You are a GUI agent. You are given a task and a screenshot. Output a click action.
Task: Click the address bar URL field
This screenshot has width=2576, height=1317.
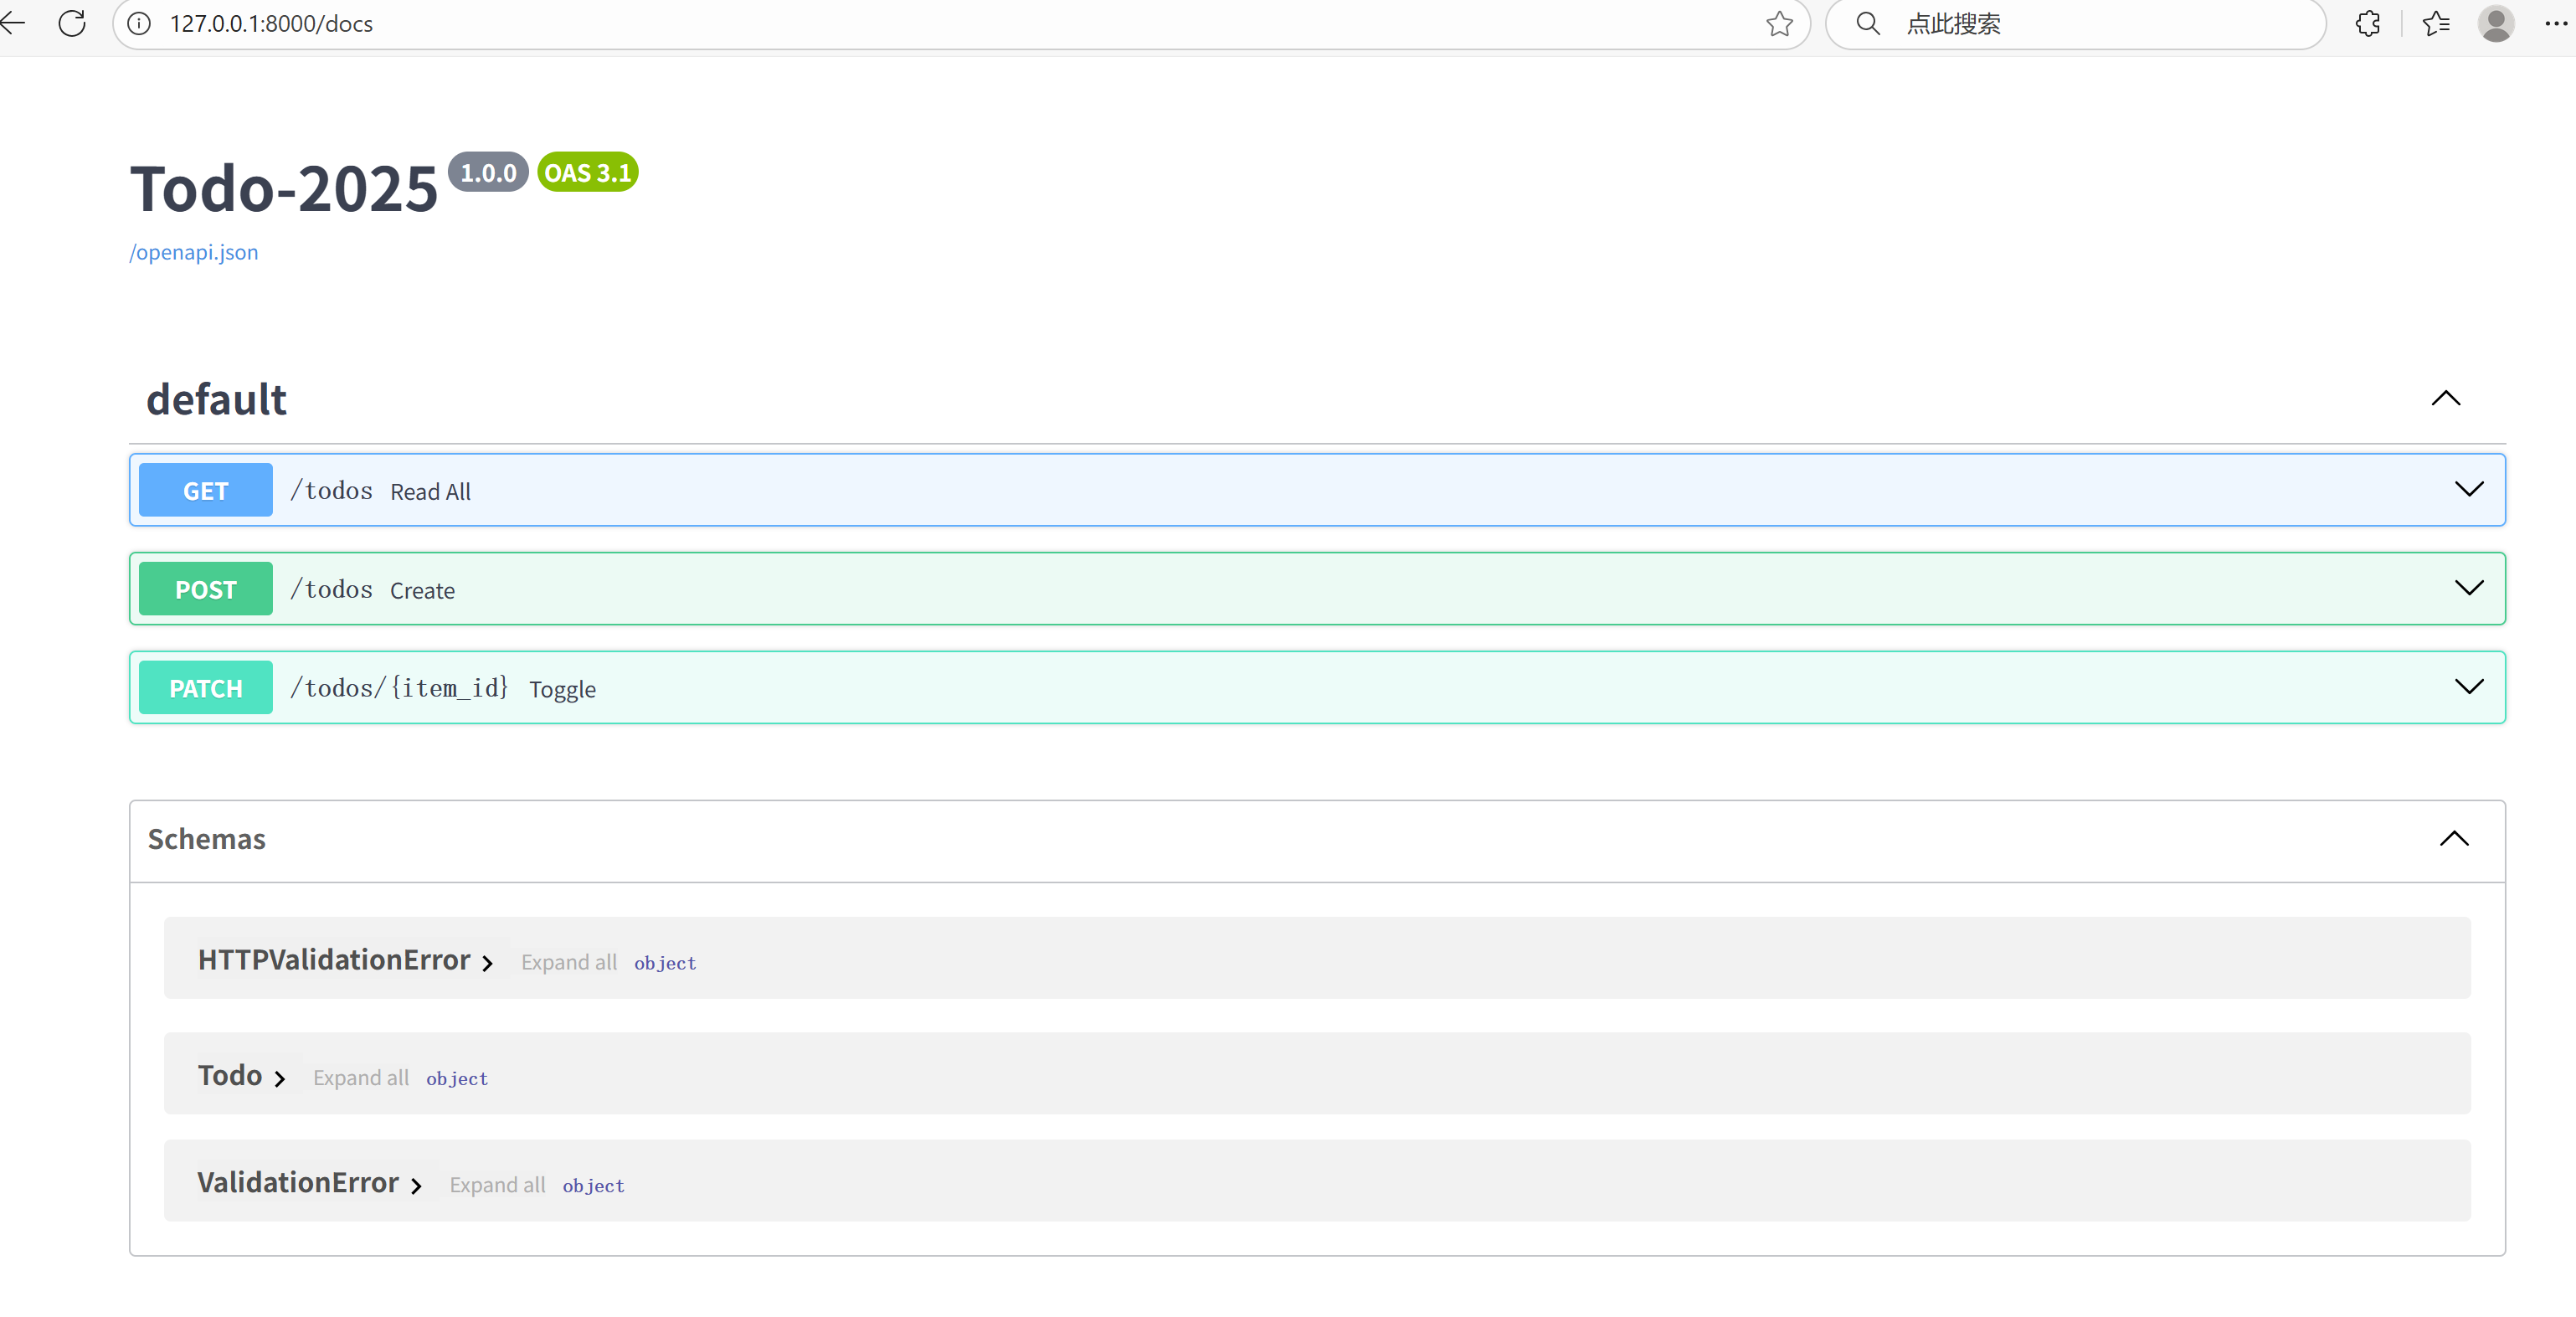(x=960, y=23)
